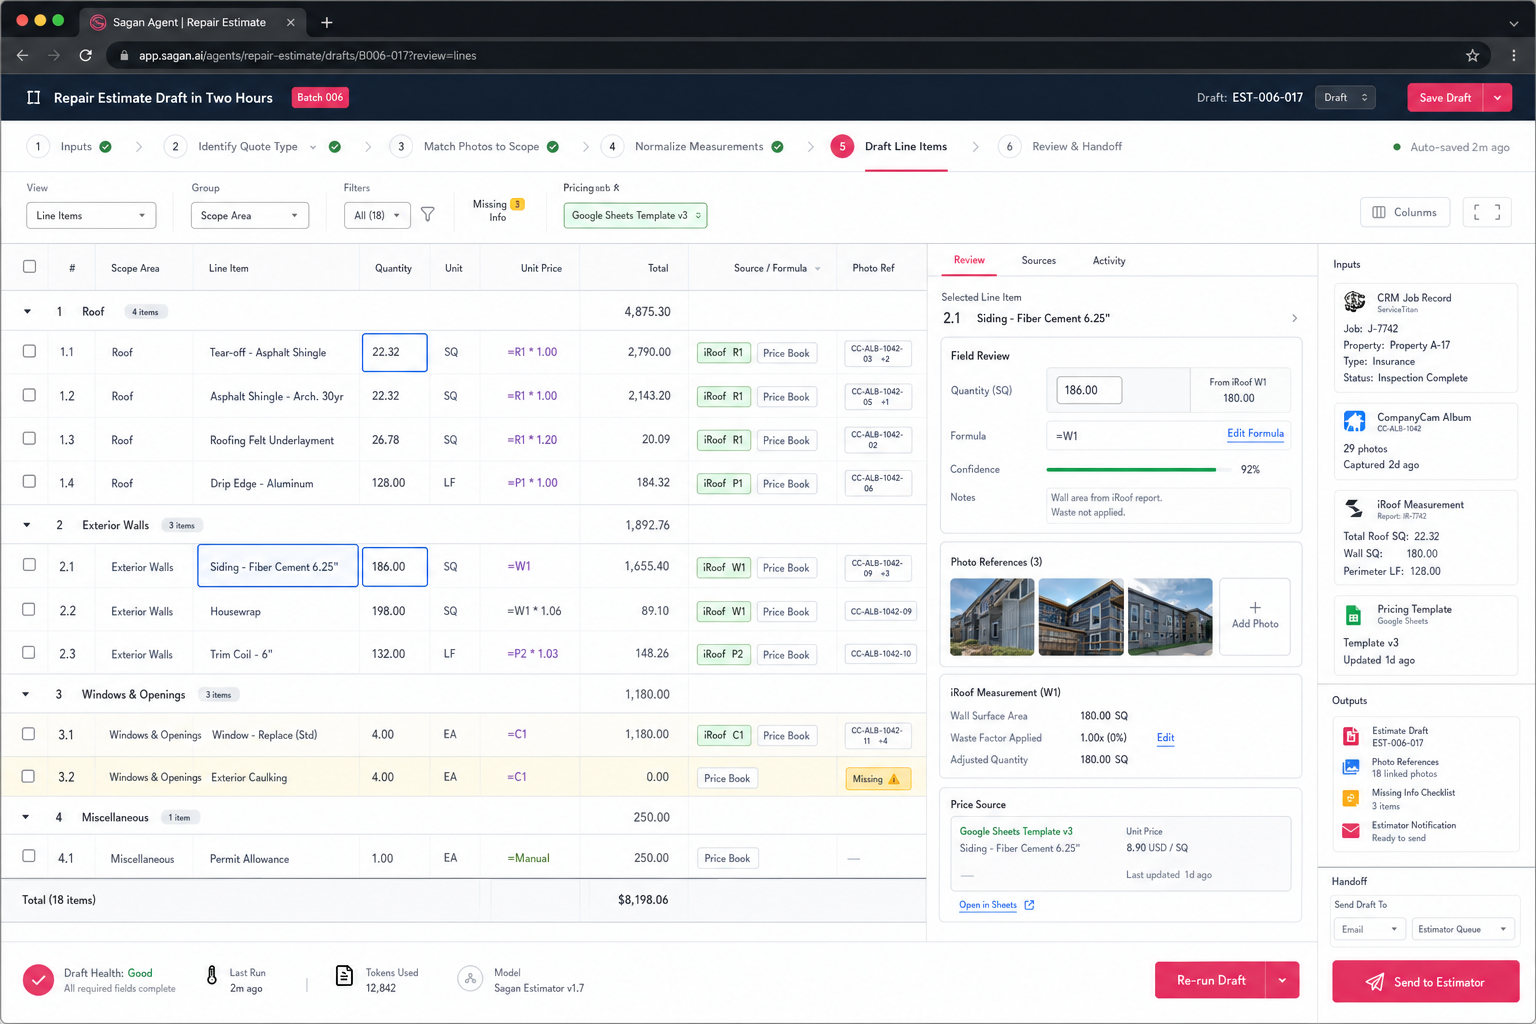Open first photo reference thumbnail
The width and height of the screenshot is (1536, 1024).
991,616
